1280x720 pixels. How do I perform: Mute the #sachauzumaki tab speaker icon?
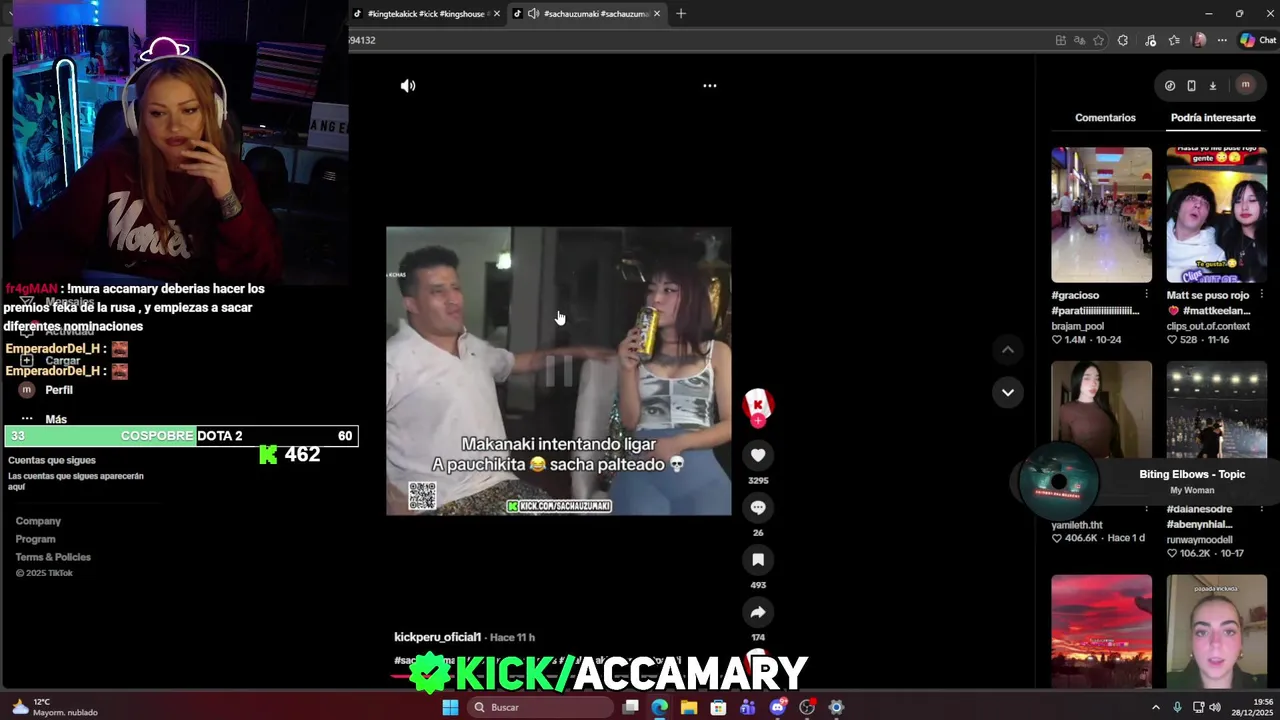coord(534,14)
